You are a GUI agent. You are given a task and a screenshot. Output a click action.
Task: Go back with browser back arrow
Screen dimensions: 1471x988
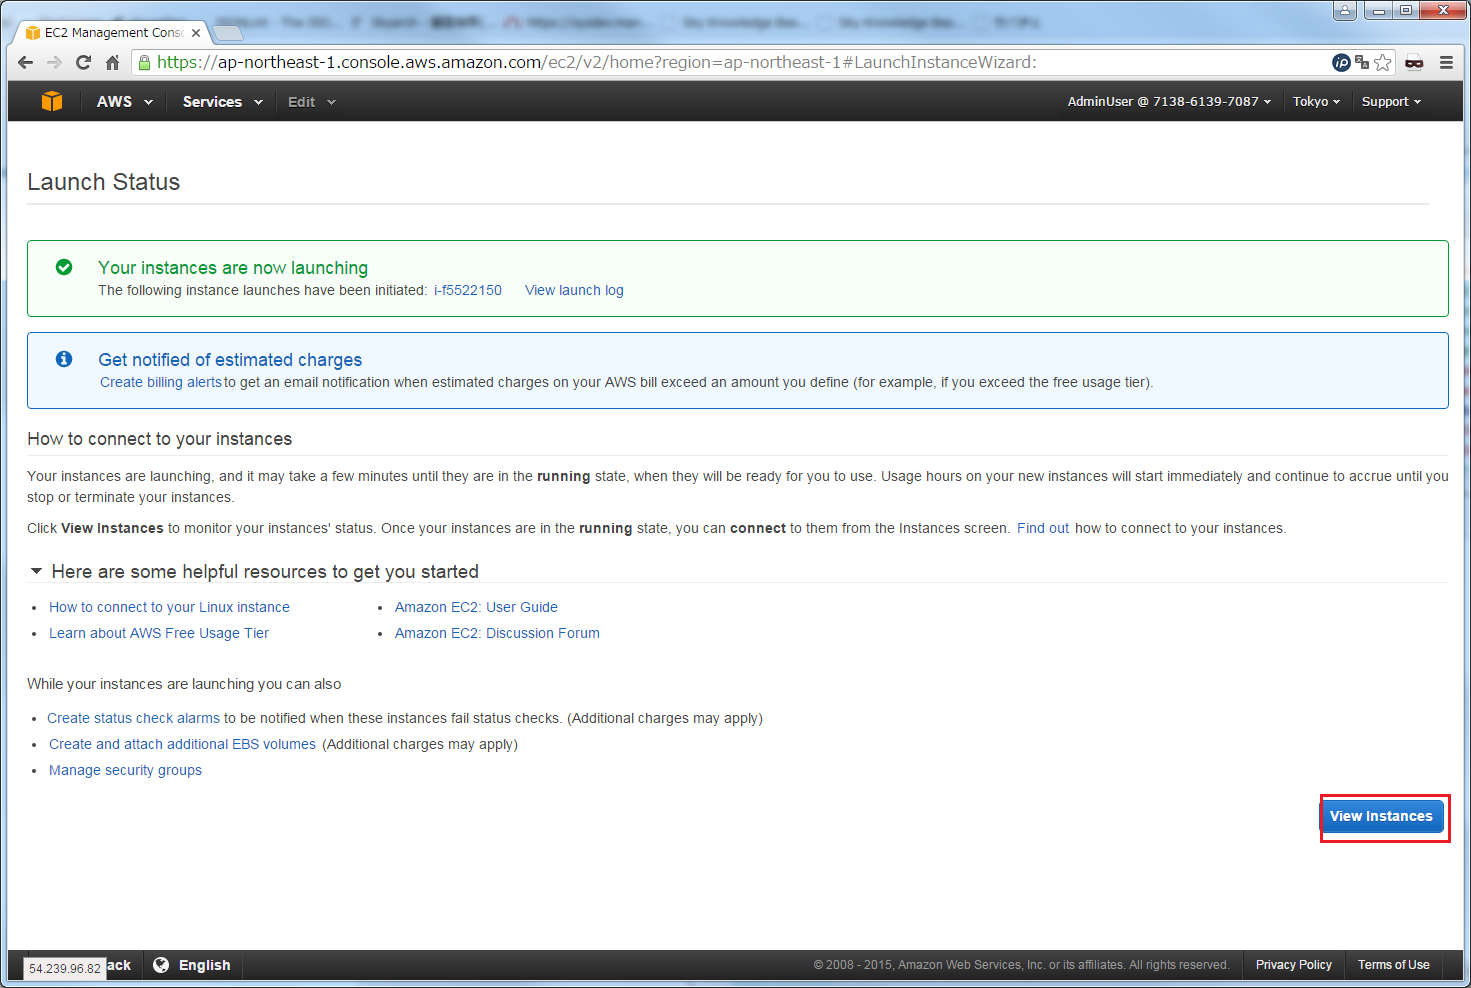click(x=26, y=62)
